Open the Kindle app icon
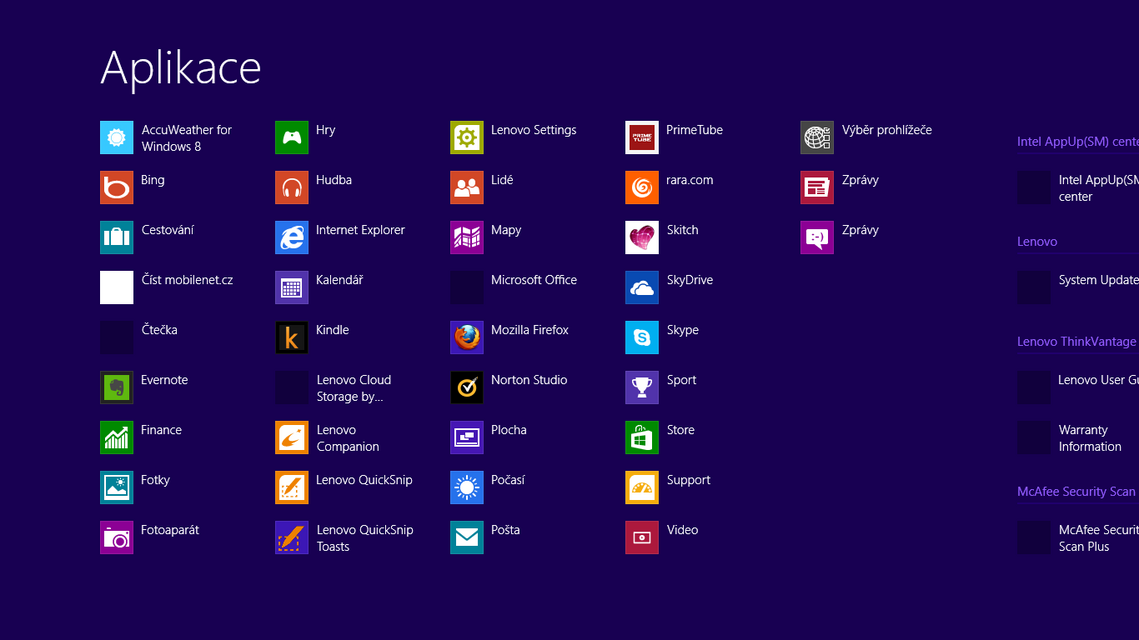Screen dimensions: 1139x640 pos(292,338)
